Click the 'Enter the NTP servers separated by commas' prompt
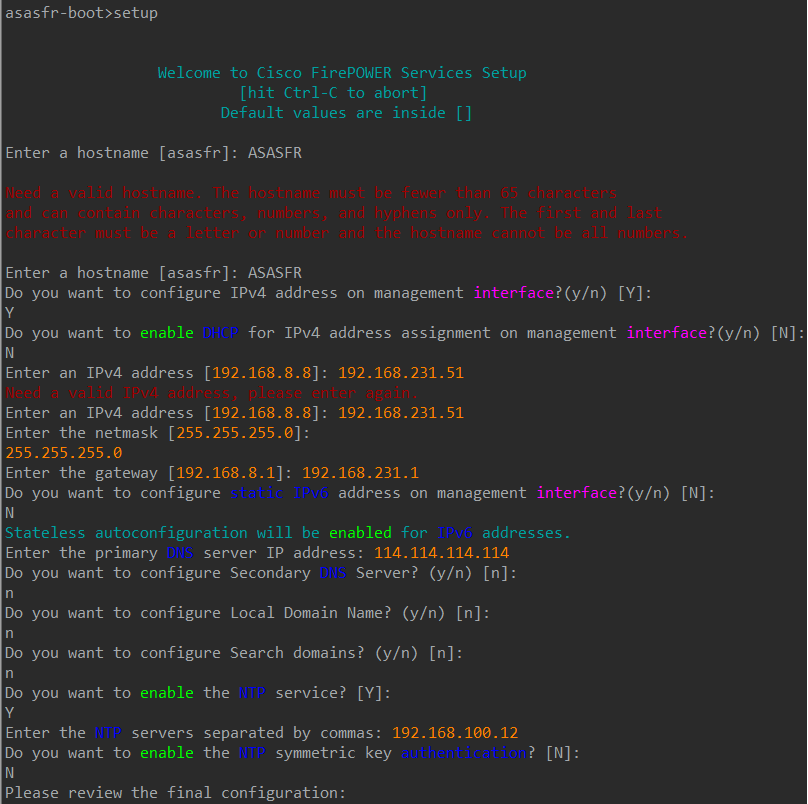The height and width of the screenshot is (804, 808). click(x=194, y=733)
